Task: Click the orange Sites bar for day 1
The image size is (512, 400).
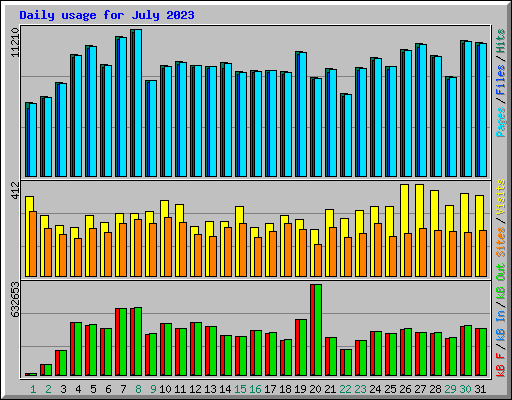Action: pos(33,244)
